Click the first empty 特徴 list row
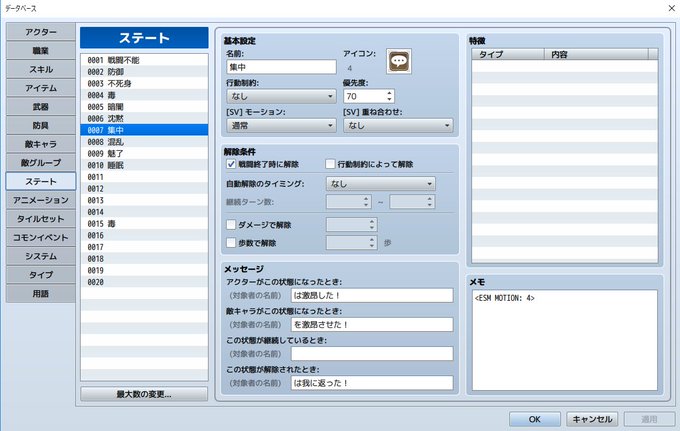Image resolution: width=680 pixels, height=431 pixels. pos(565,66)
